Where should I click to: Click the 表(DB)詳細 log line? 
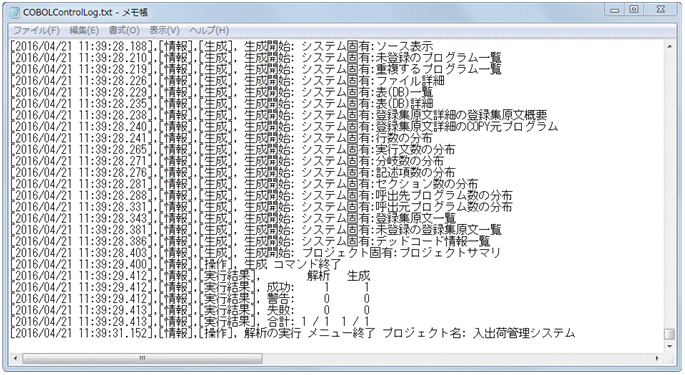[221, 103]
